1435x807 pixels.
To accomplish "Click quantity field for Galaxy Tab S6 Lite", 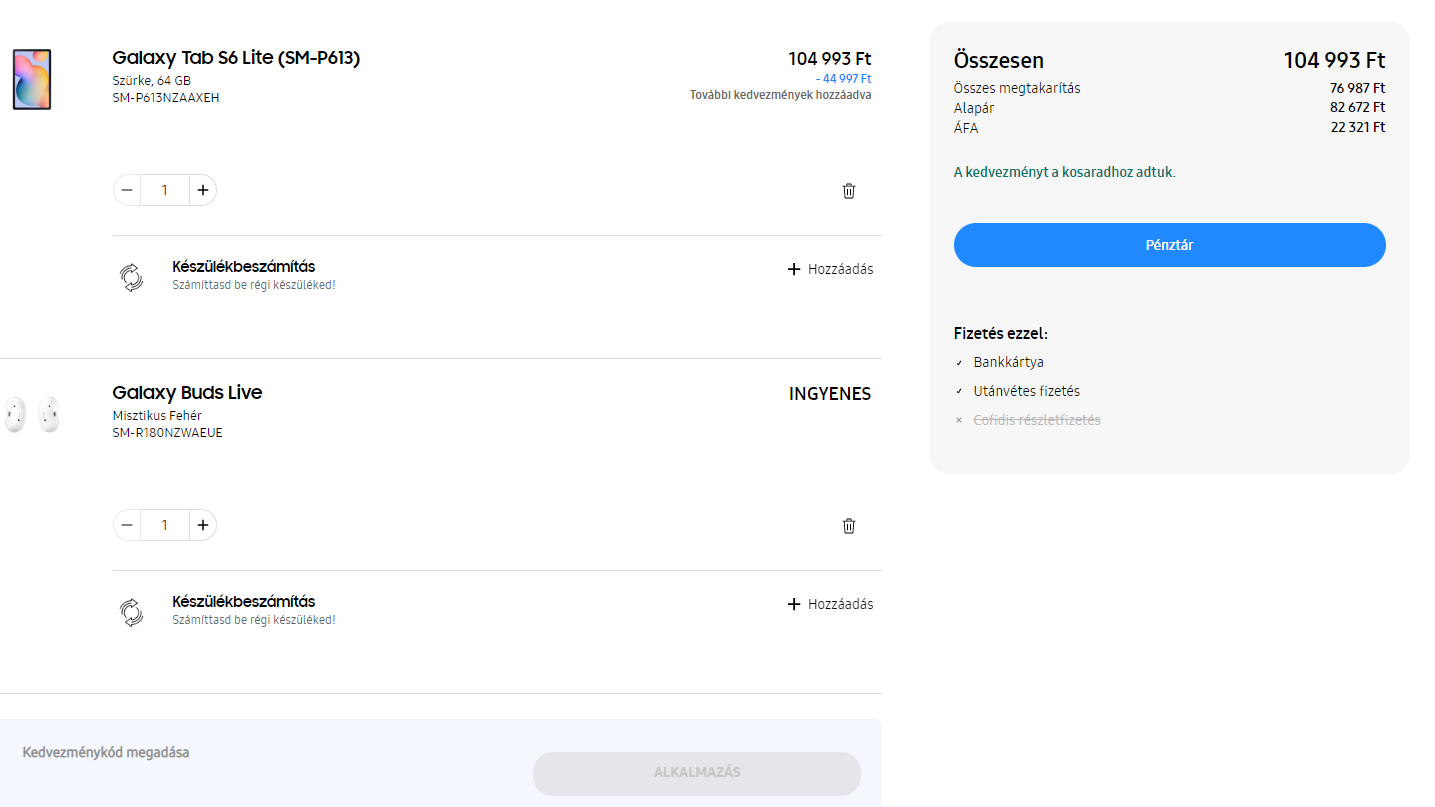I will click(165, 190).
